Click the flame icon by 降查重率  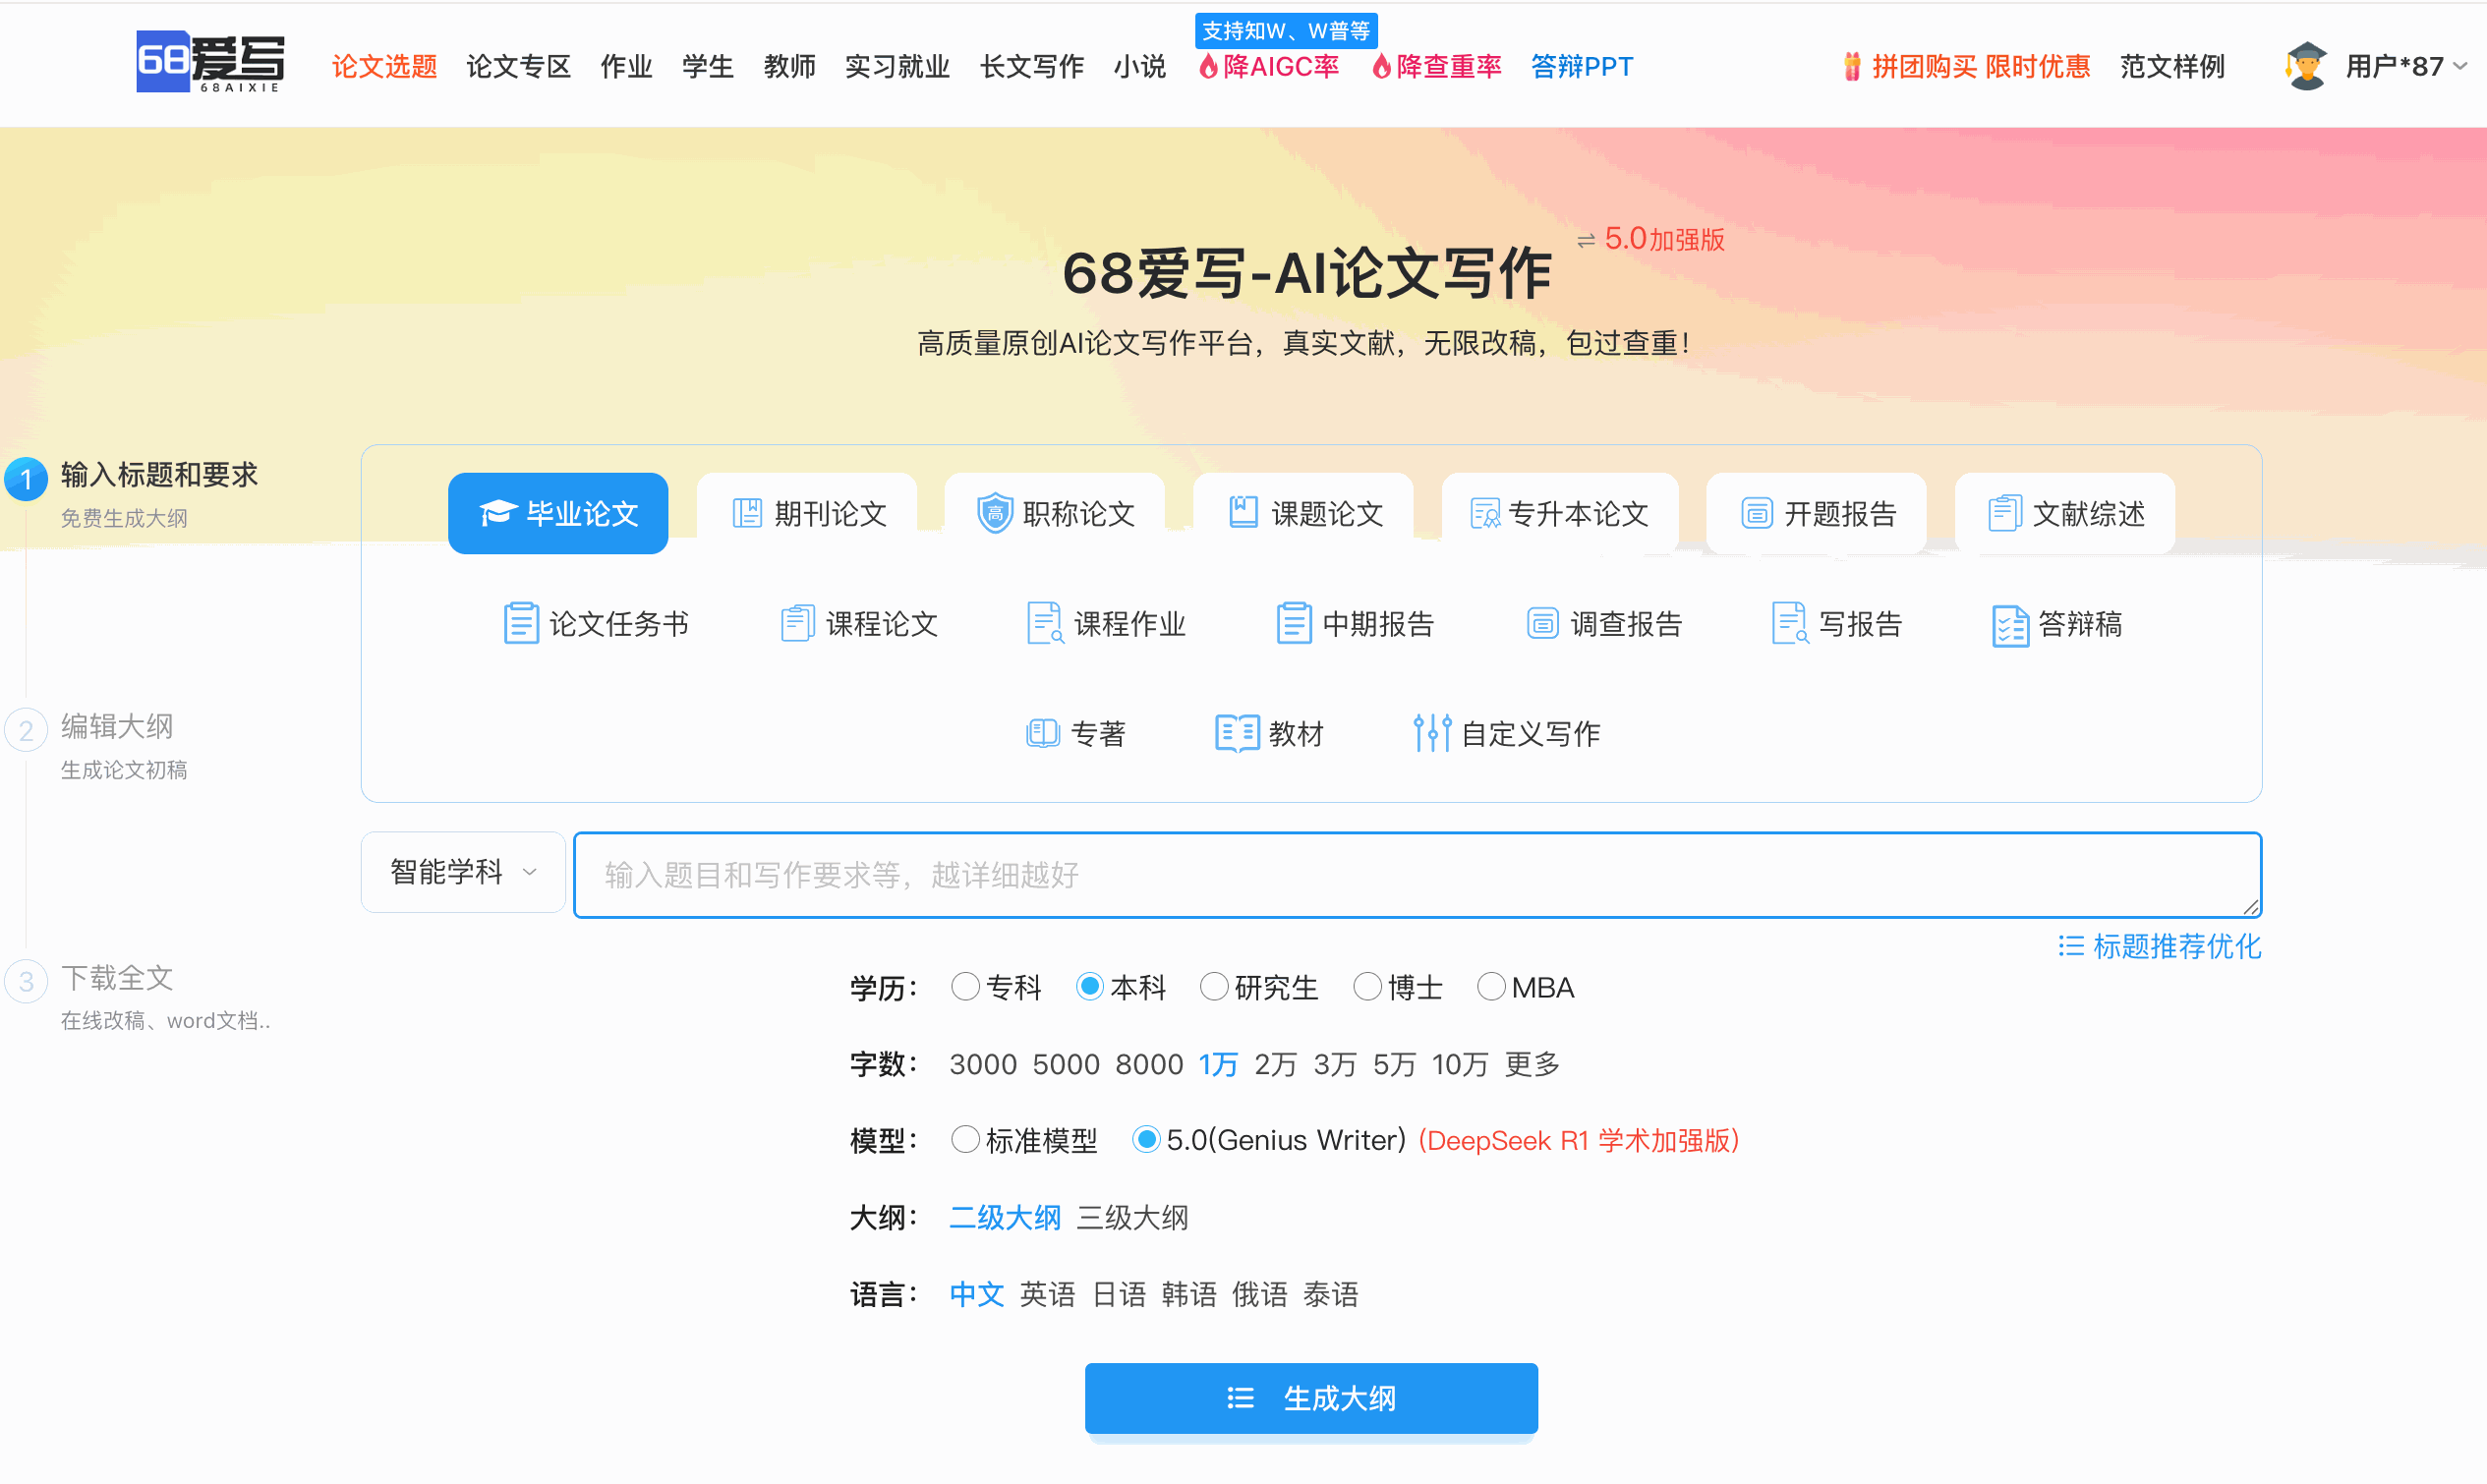pos(1381,67)
